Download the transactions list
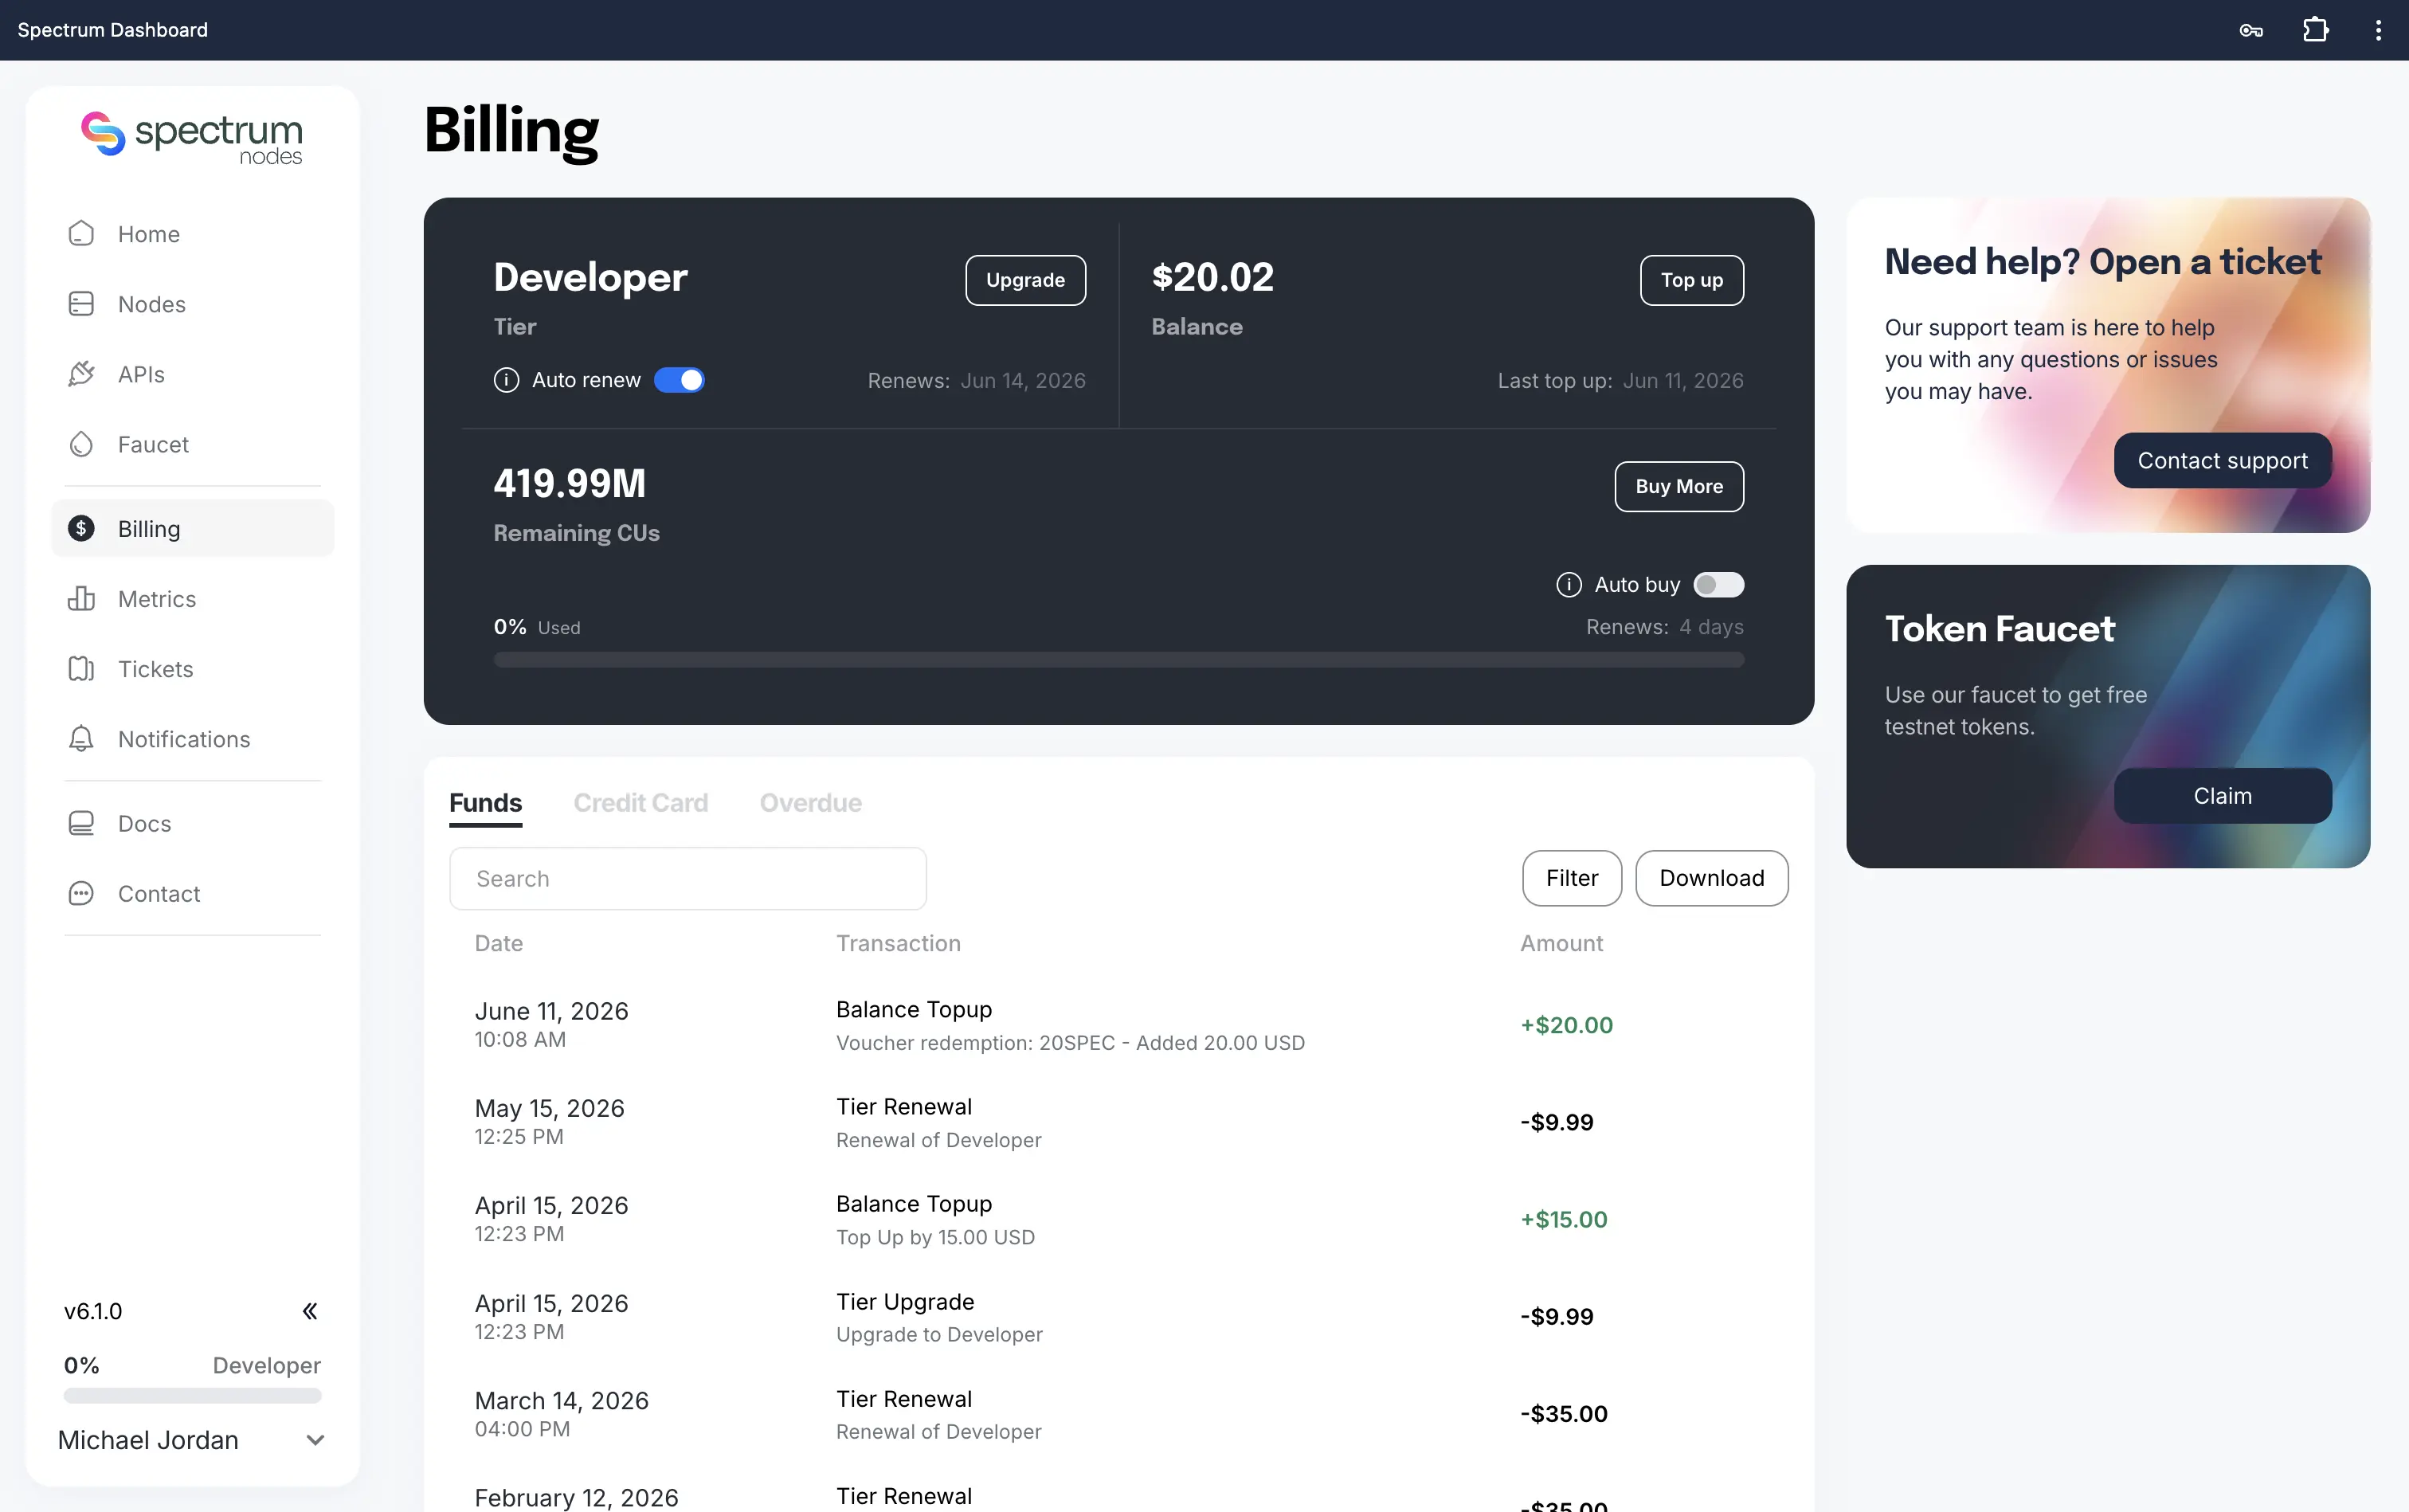Image resolution: width=2409 pixels, height=1512 pixels. pos(1711,878)
